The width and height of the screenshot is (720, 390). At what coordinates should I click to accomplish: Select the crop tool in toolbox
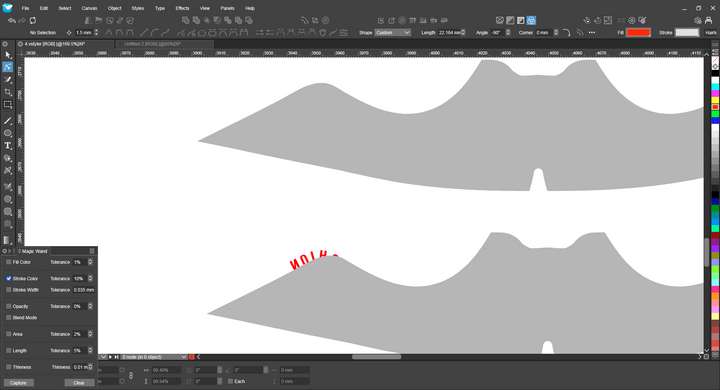click(8, 92)
